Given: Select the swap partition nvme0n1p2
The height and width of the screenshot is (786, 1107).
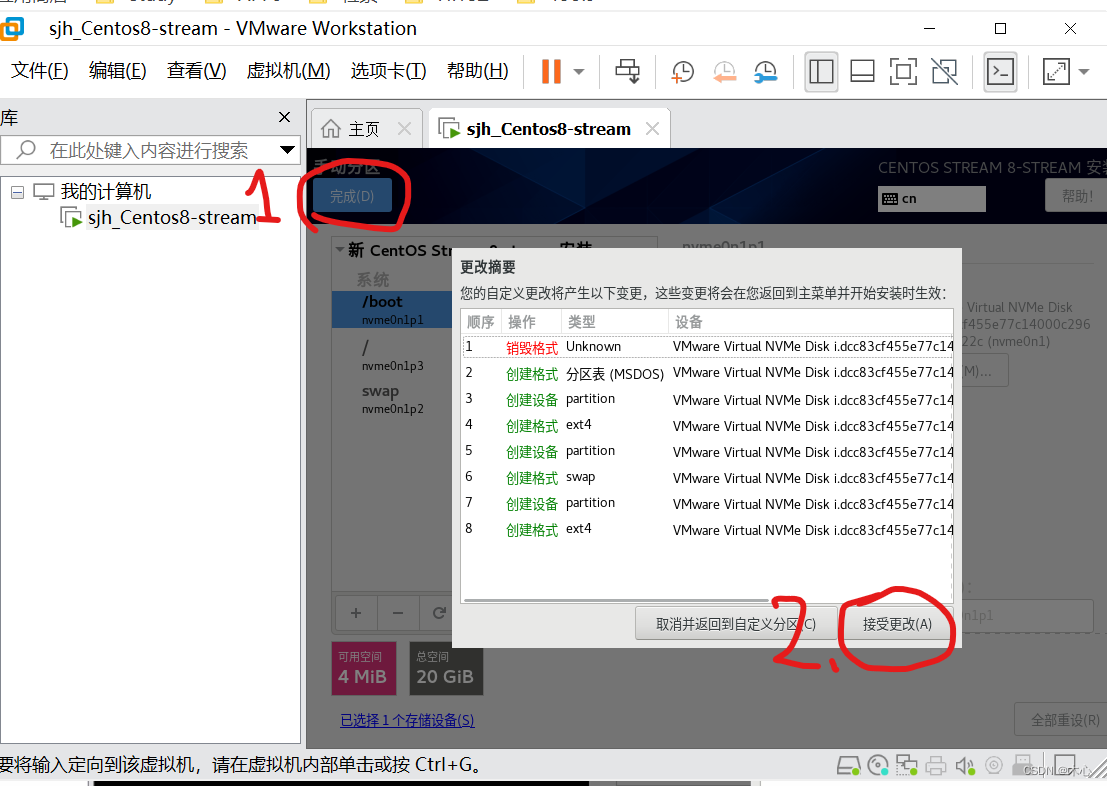Looking at the screenshot, I should (392, 399).
